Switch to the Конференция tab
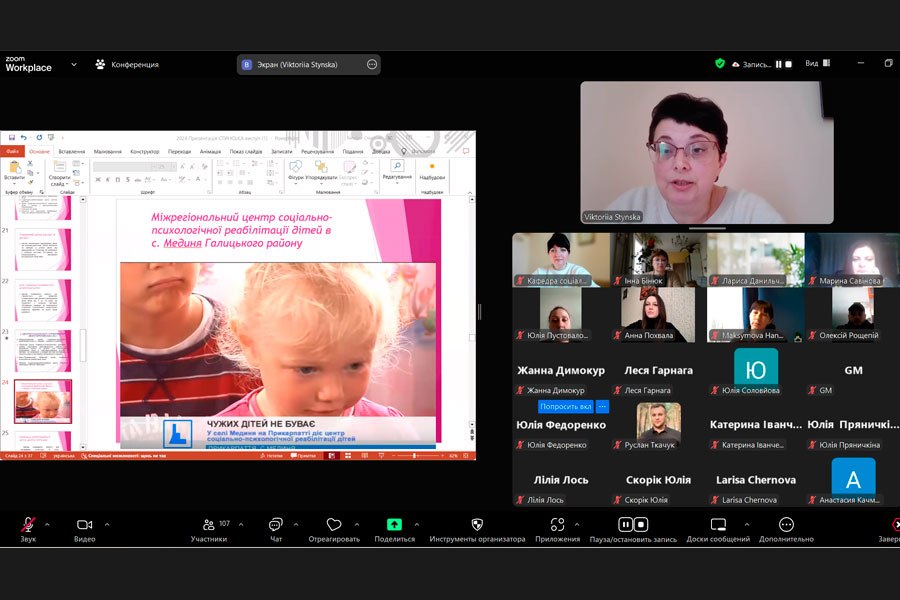The image size is (900, 600). (127, 65)
